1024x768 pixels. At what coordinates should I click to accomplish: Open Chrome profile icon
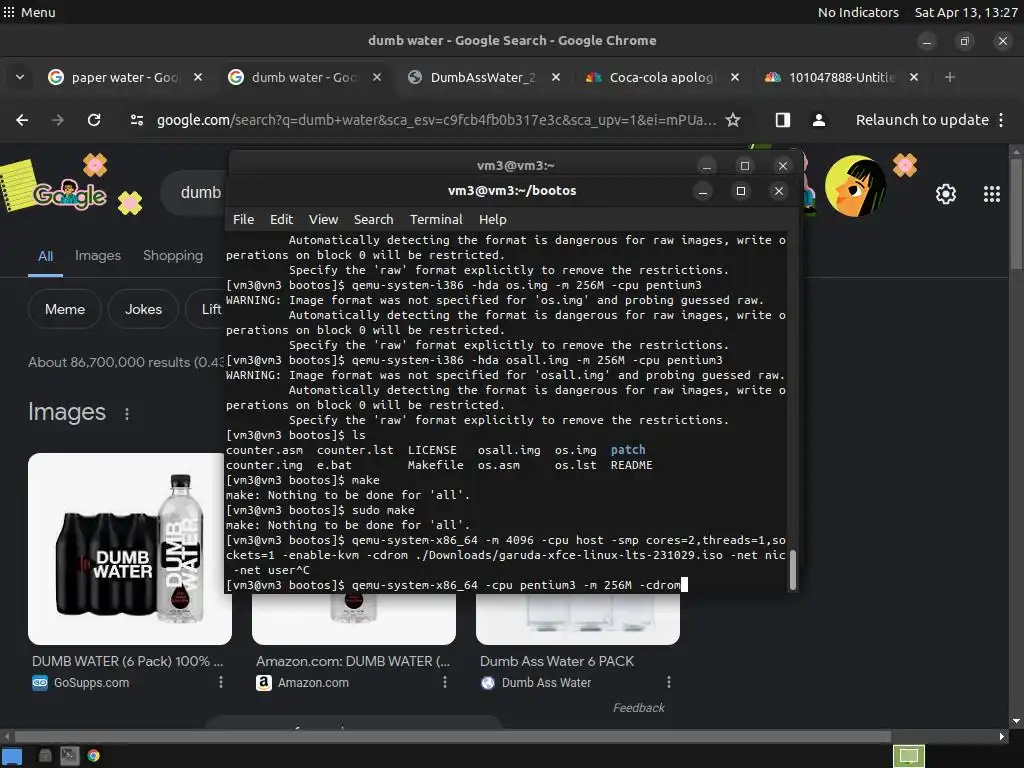pyautogui.click(x=819, y=120)
